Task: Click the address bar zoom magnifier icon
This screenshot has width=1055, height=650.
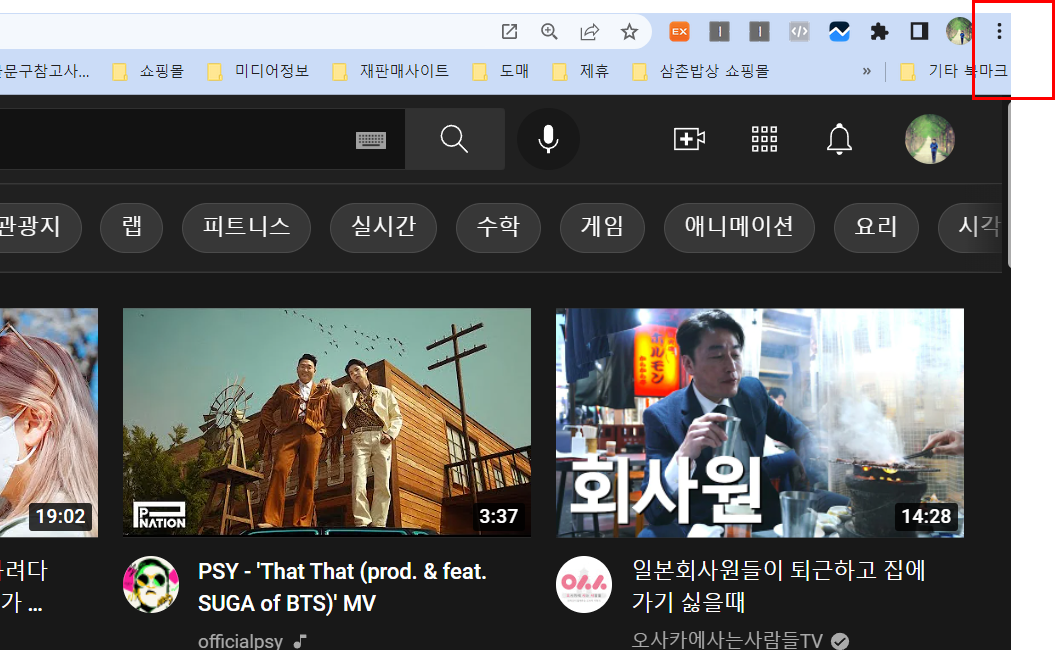Action: click(x=549, y=32)
